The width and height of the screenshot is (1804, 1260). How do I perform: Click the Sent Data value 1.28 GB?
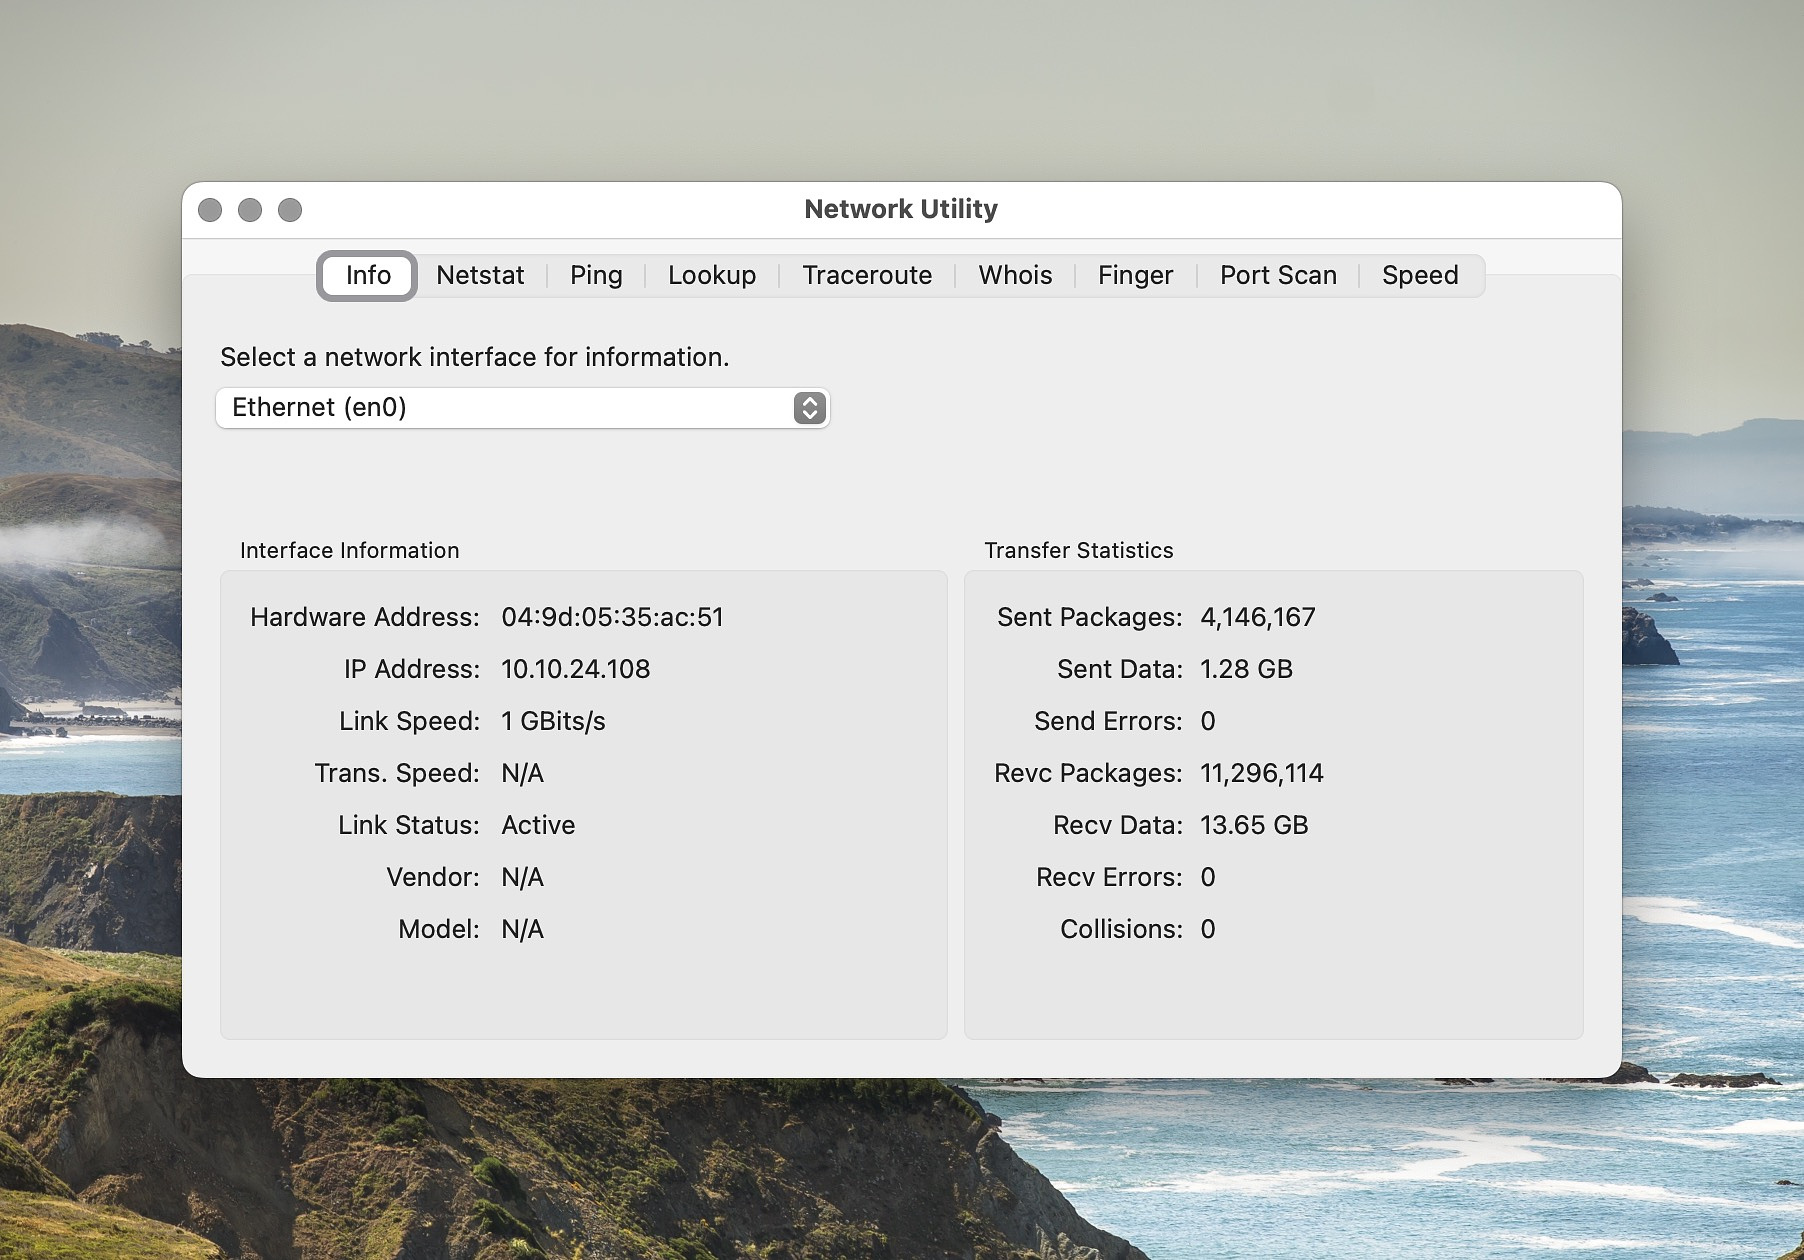(x=1246, y=669)
